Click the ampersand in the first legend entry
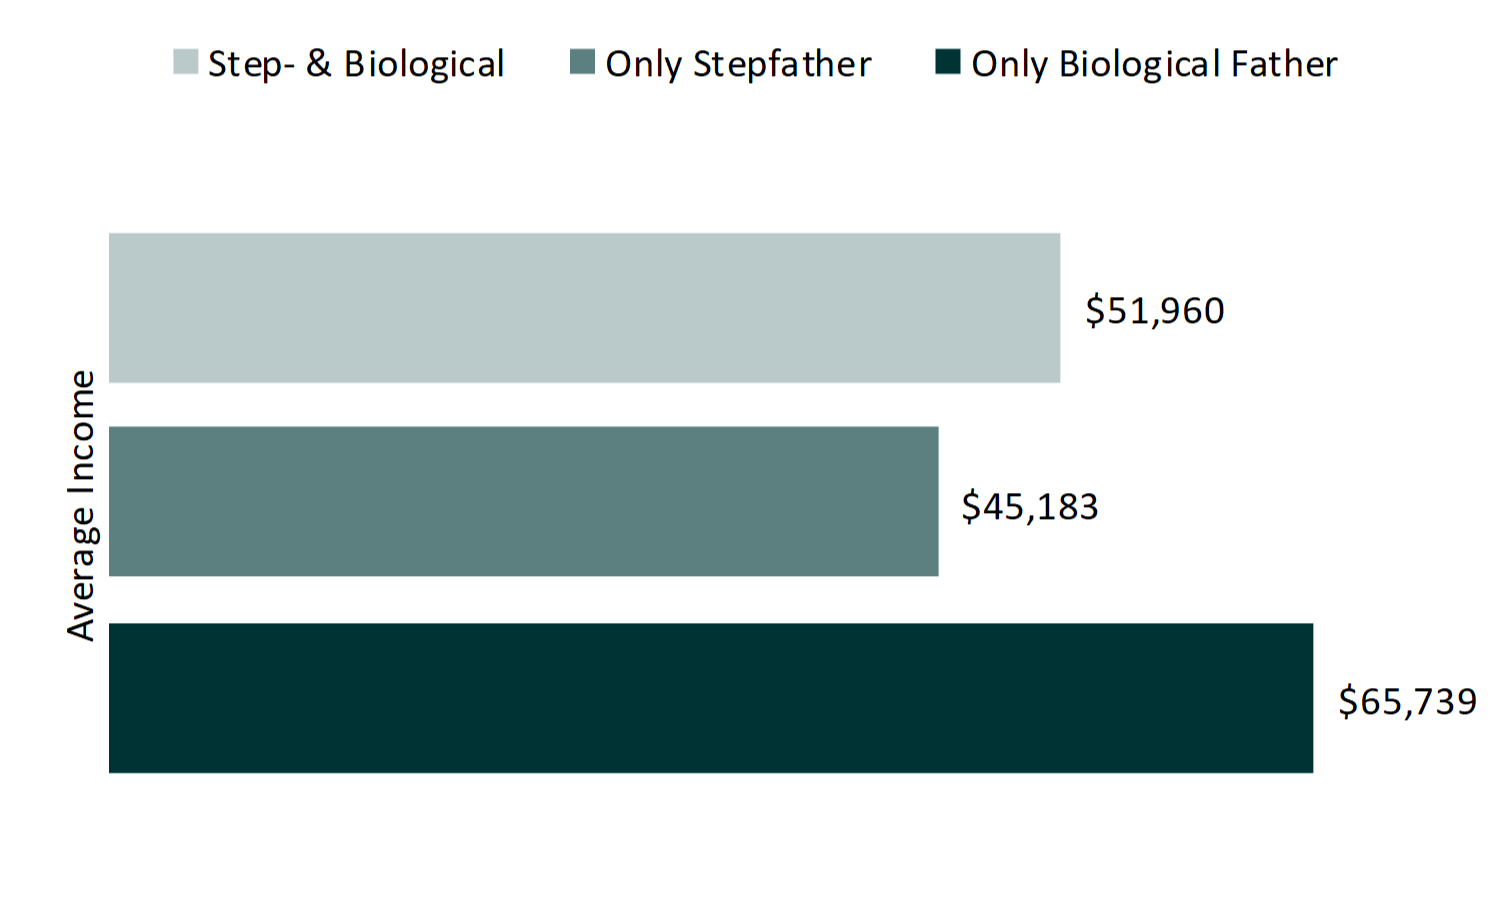 coord(319,63)
